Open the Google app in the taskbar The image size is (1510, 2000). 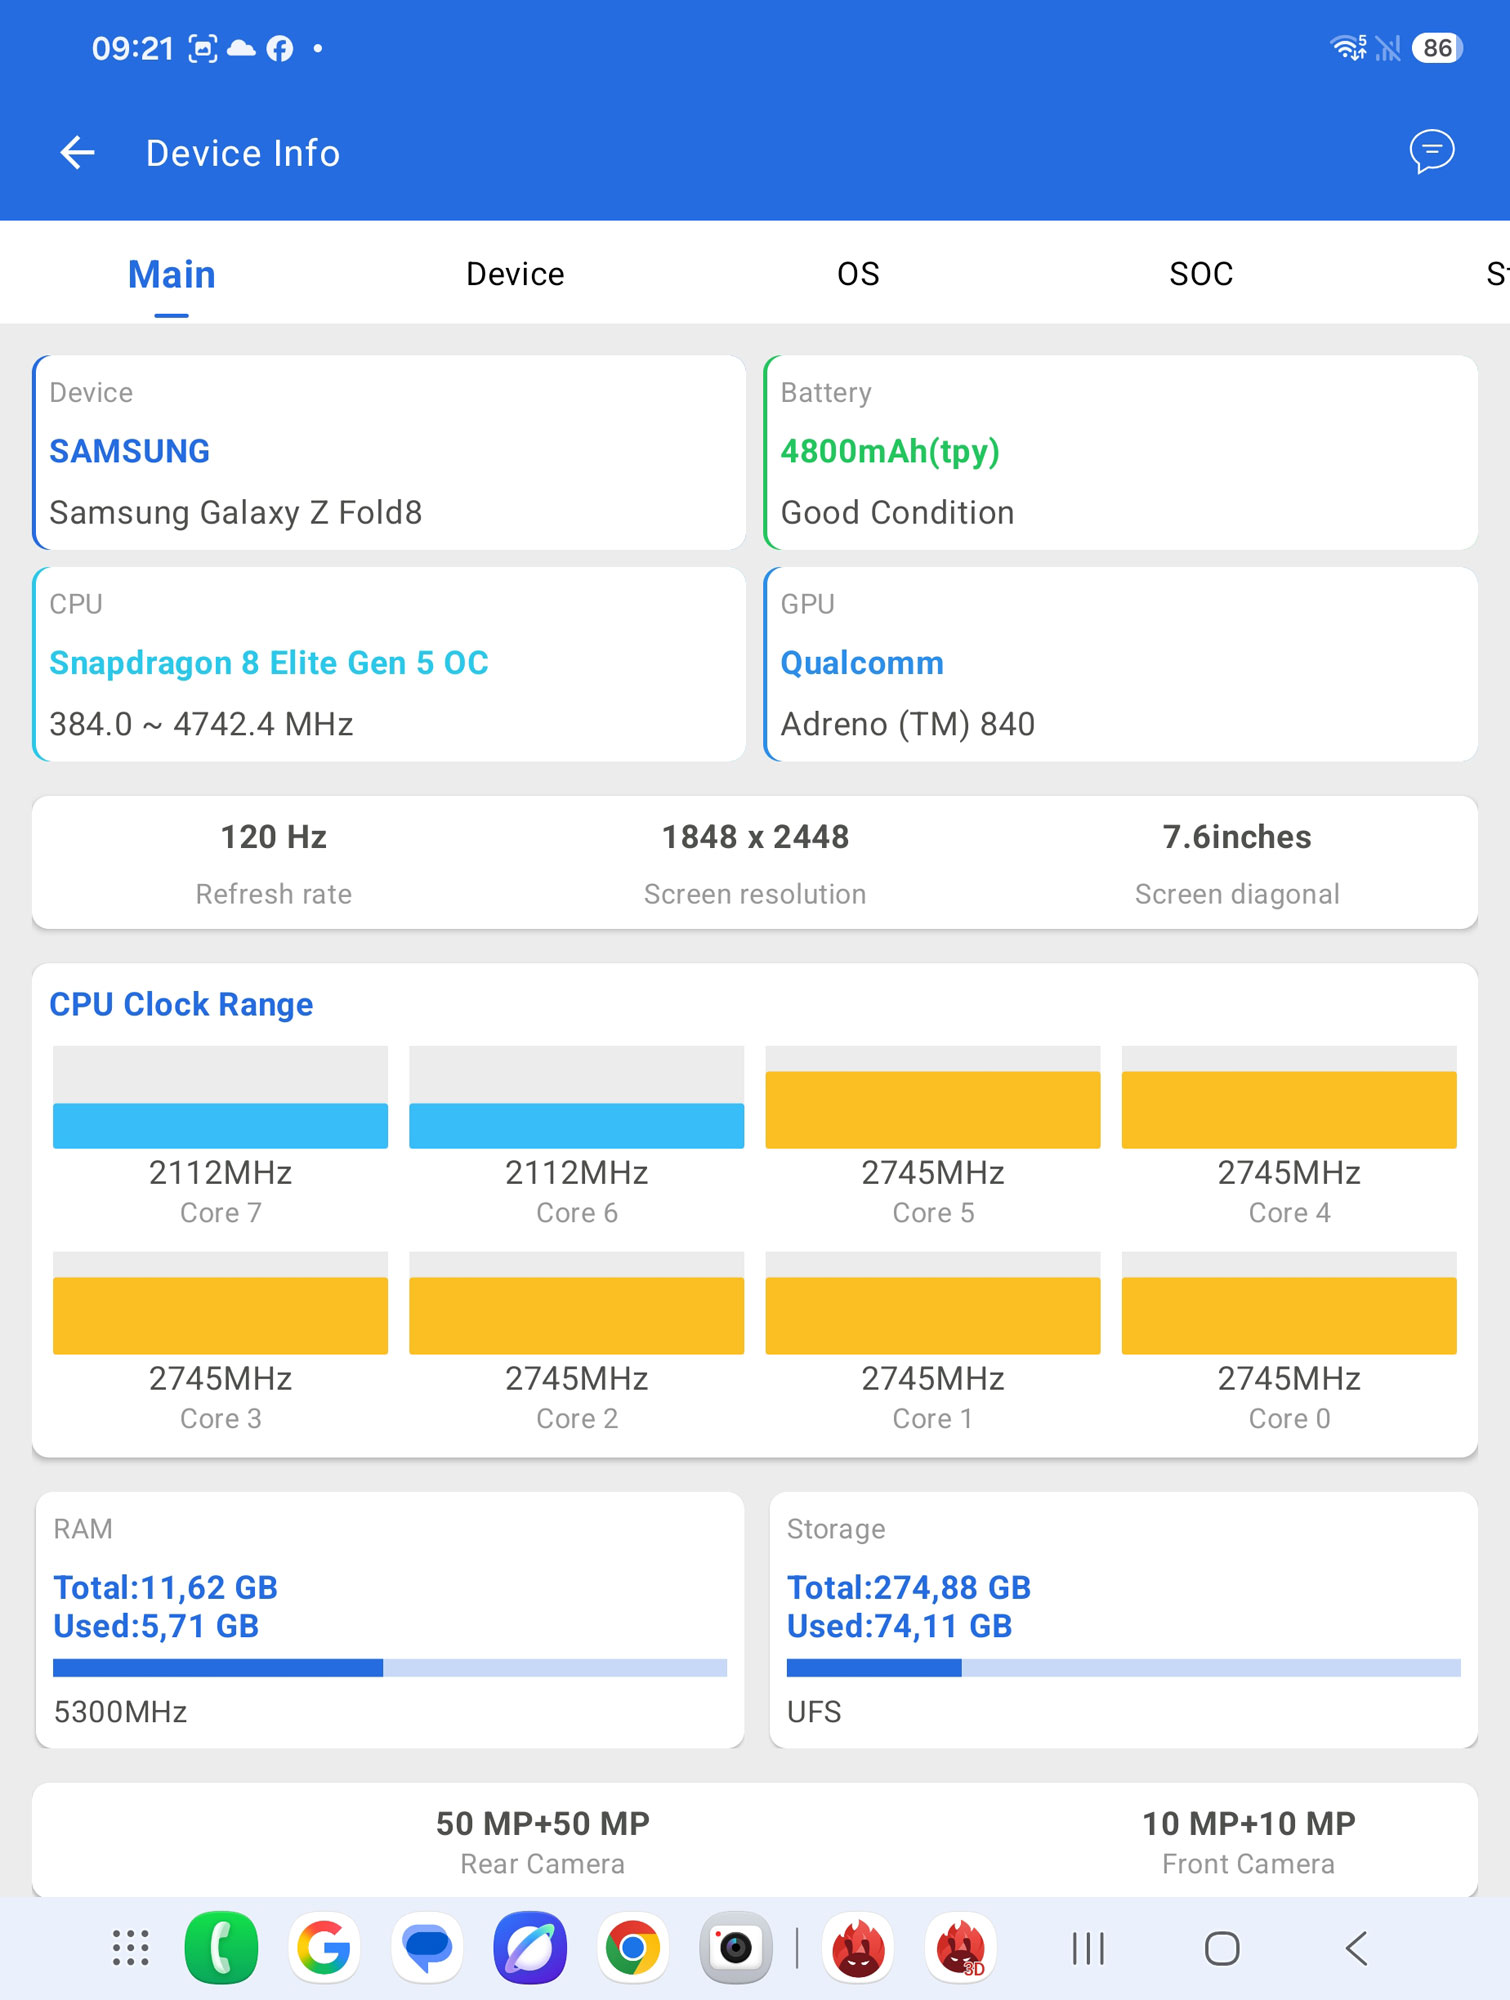pyautogui.click(x=324, y=1947)
